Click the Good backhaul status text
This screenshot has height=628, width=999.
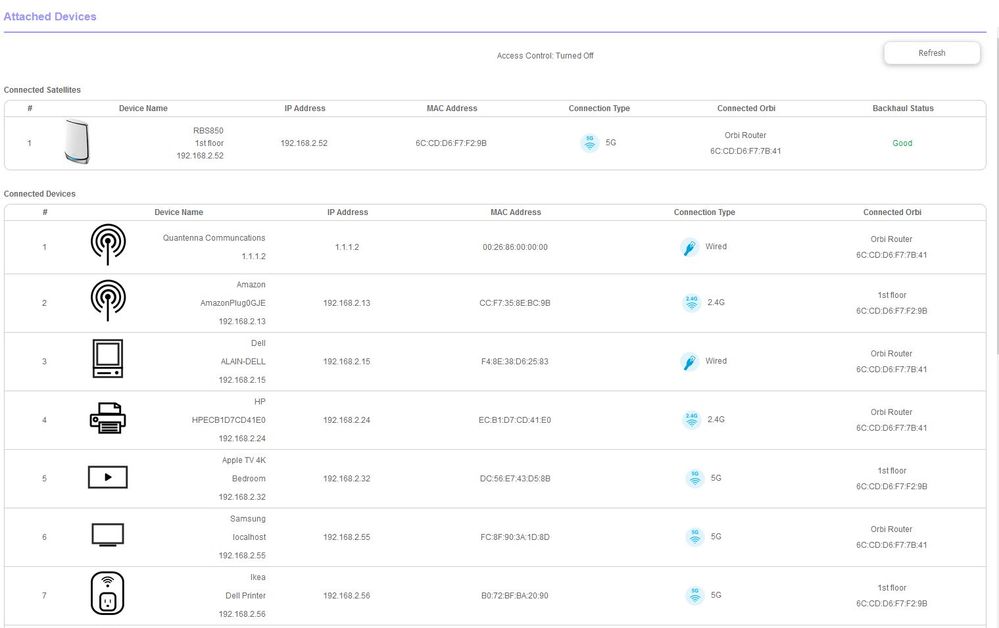click(902, 143)
